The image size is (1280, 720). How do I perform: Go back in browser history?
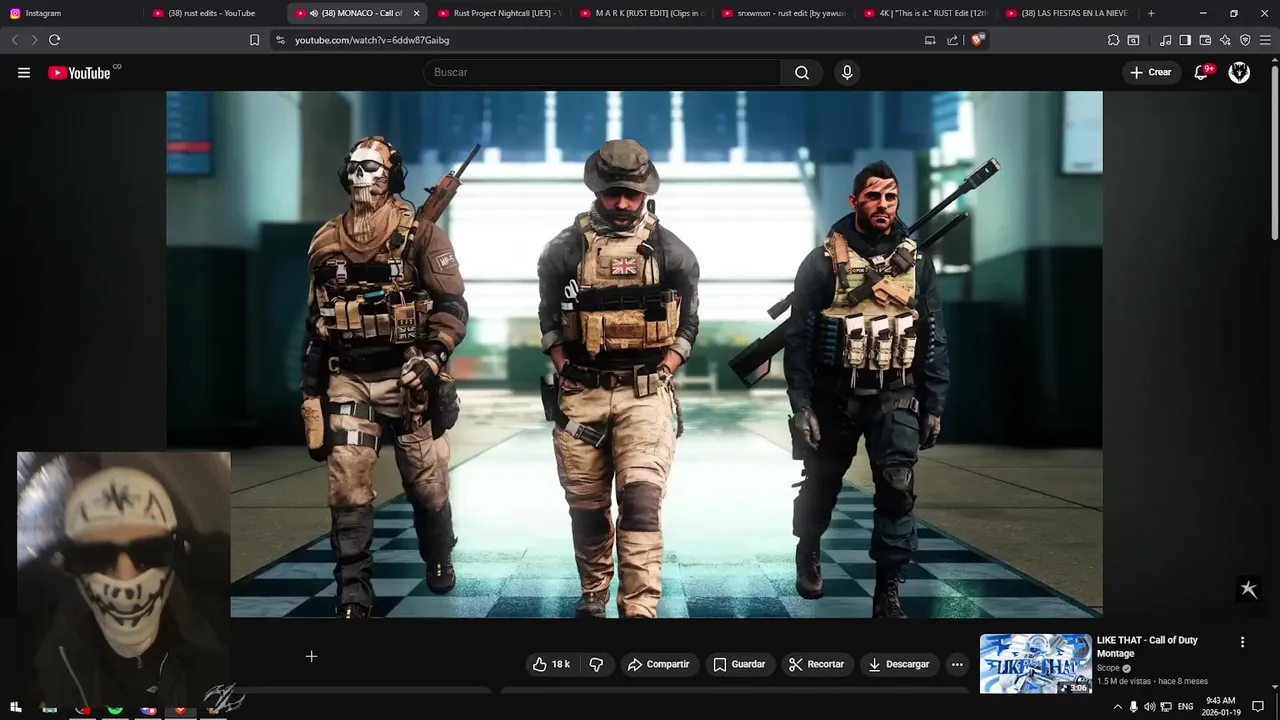(14, 40)
